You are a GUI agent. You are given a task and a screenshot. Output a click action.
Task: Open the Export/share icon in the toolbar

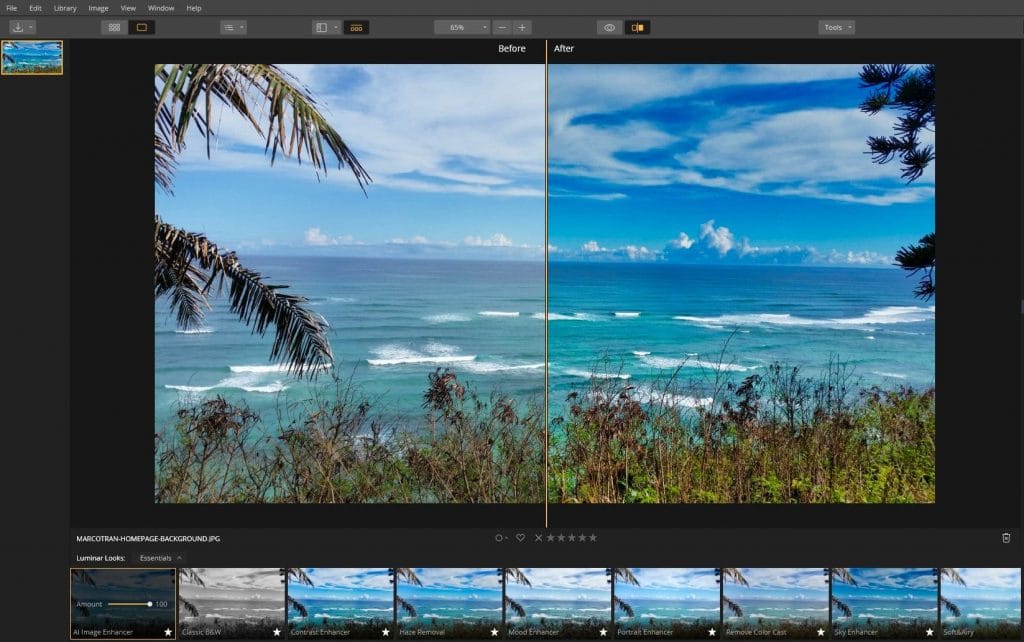[19, 27]
